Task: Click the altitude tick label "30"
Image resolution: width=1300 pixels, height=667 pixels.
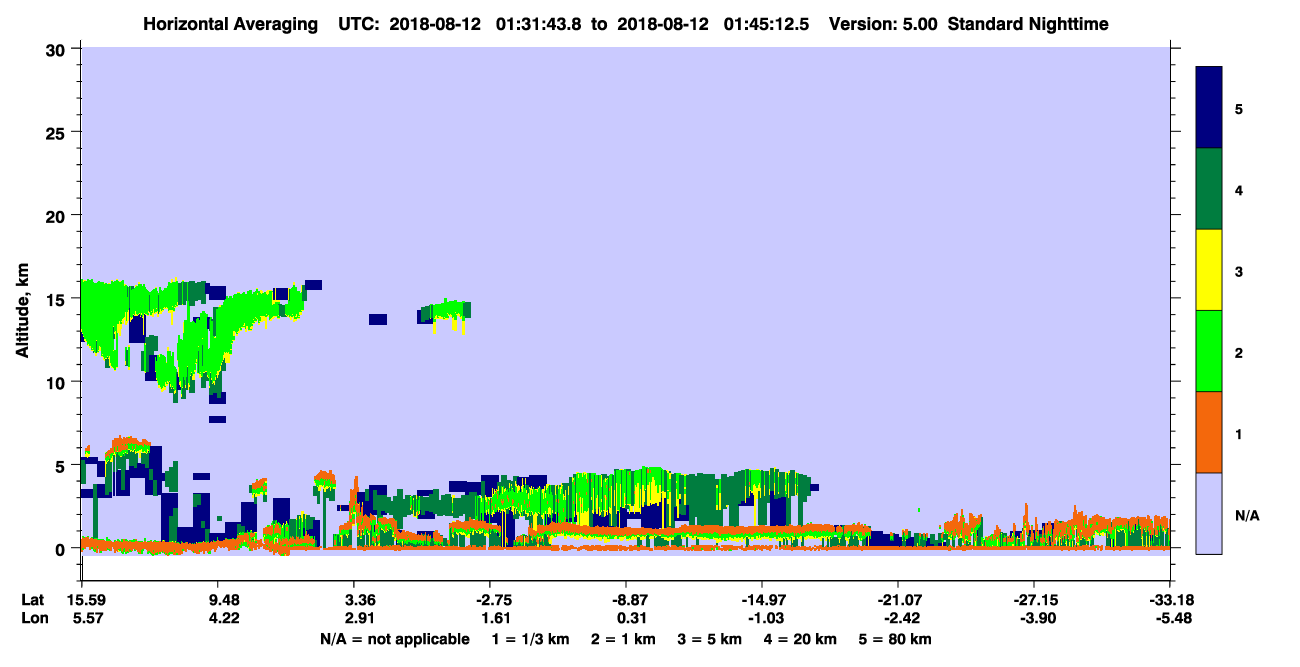Action: tap(58, 49)
